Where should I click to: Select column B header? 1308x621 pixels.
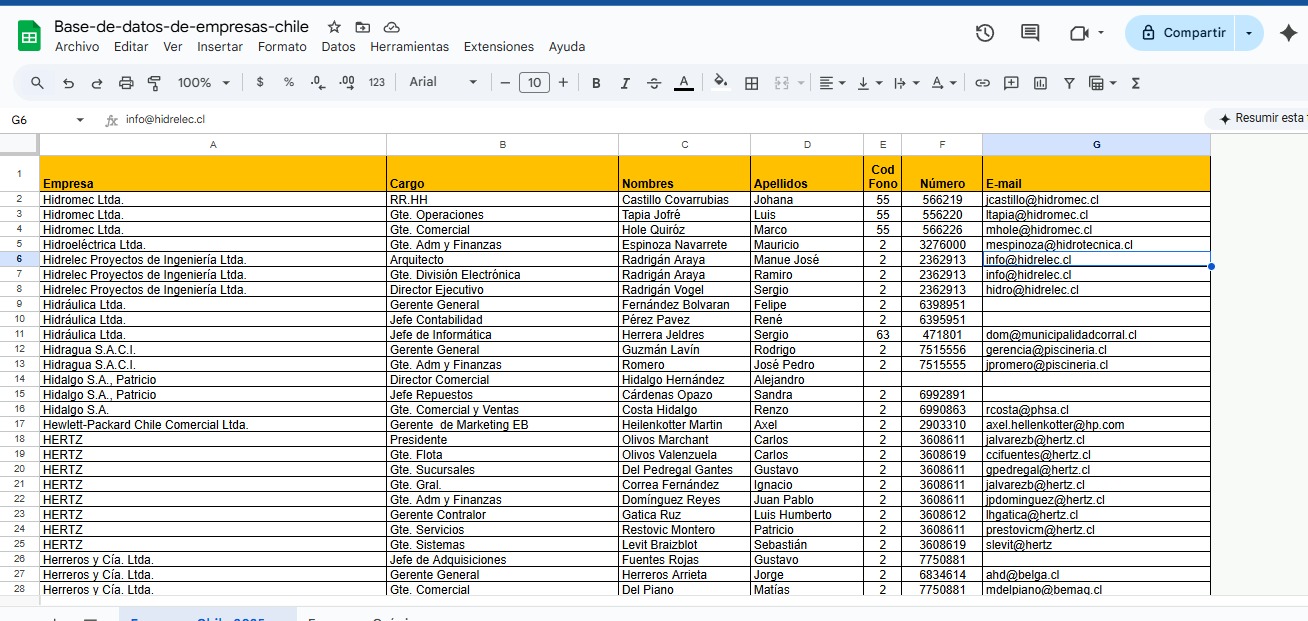coord(503,145)
